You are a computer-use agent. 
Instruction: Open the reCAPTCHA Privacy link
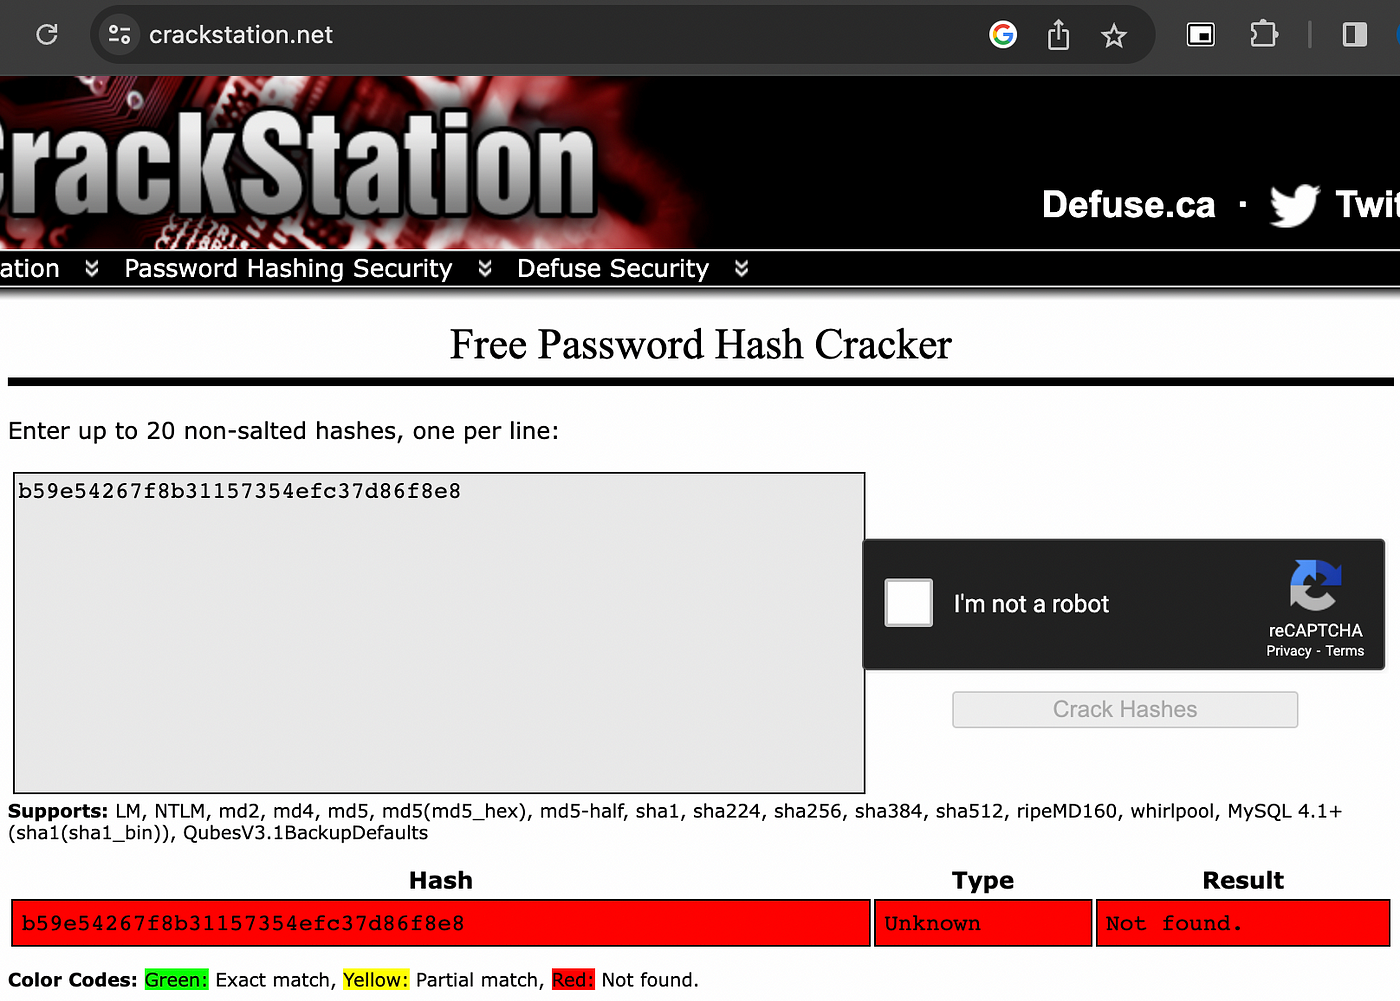1288,651
